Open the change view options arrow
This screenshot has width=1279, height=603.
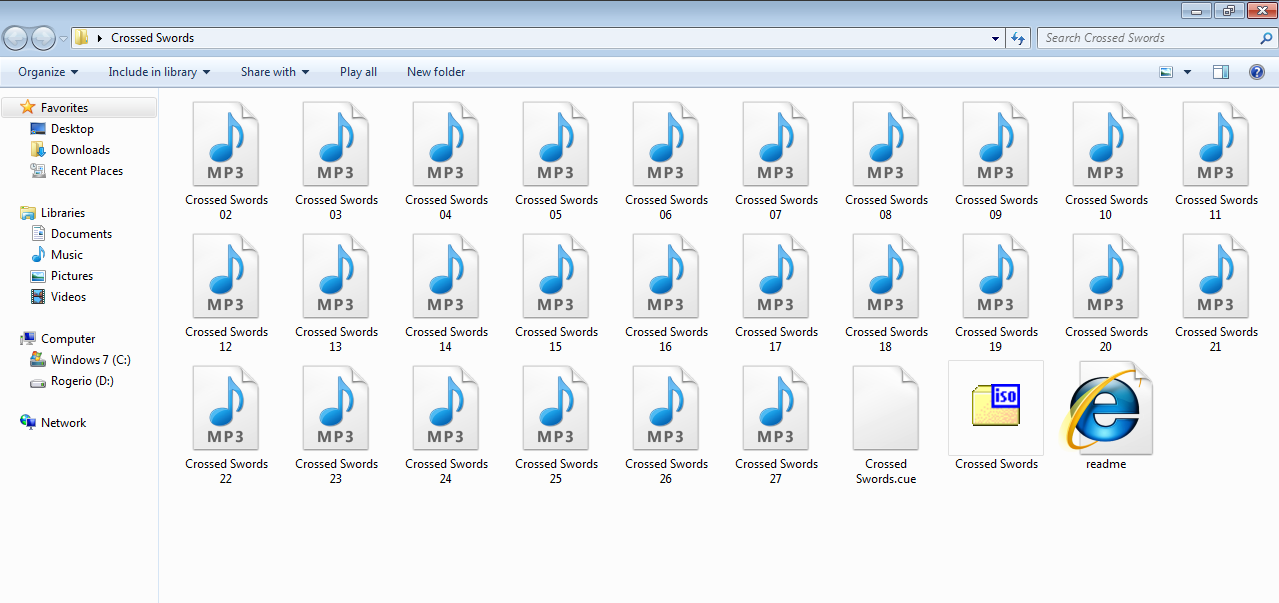click(1187, 72)
